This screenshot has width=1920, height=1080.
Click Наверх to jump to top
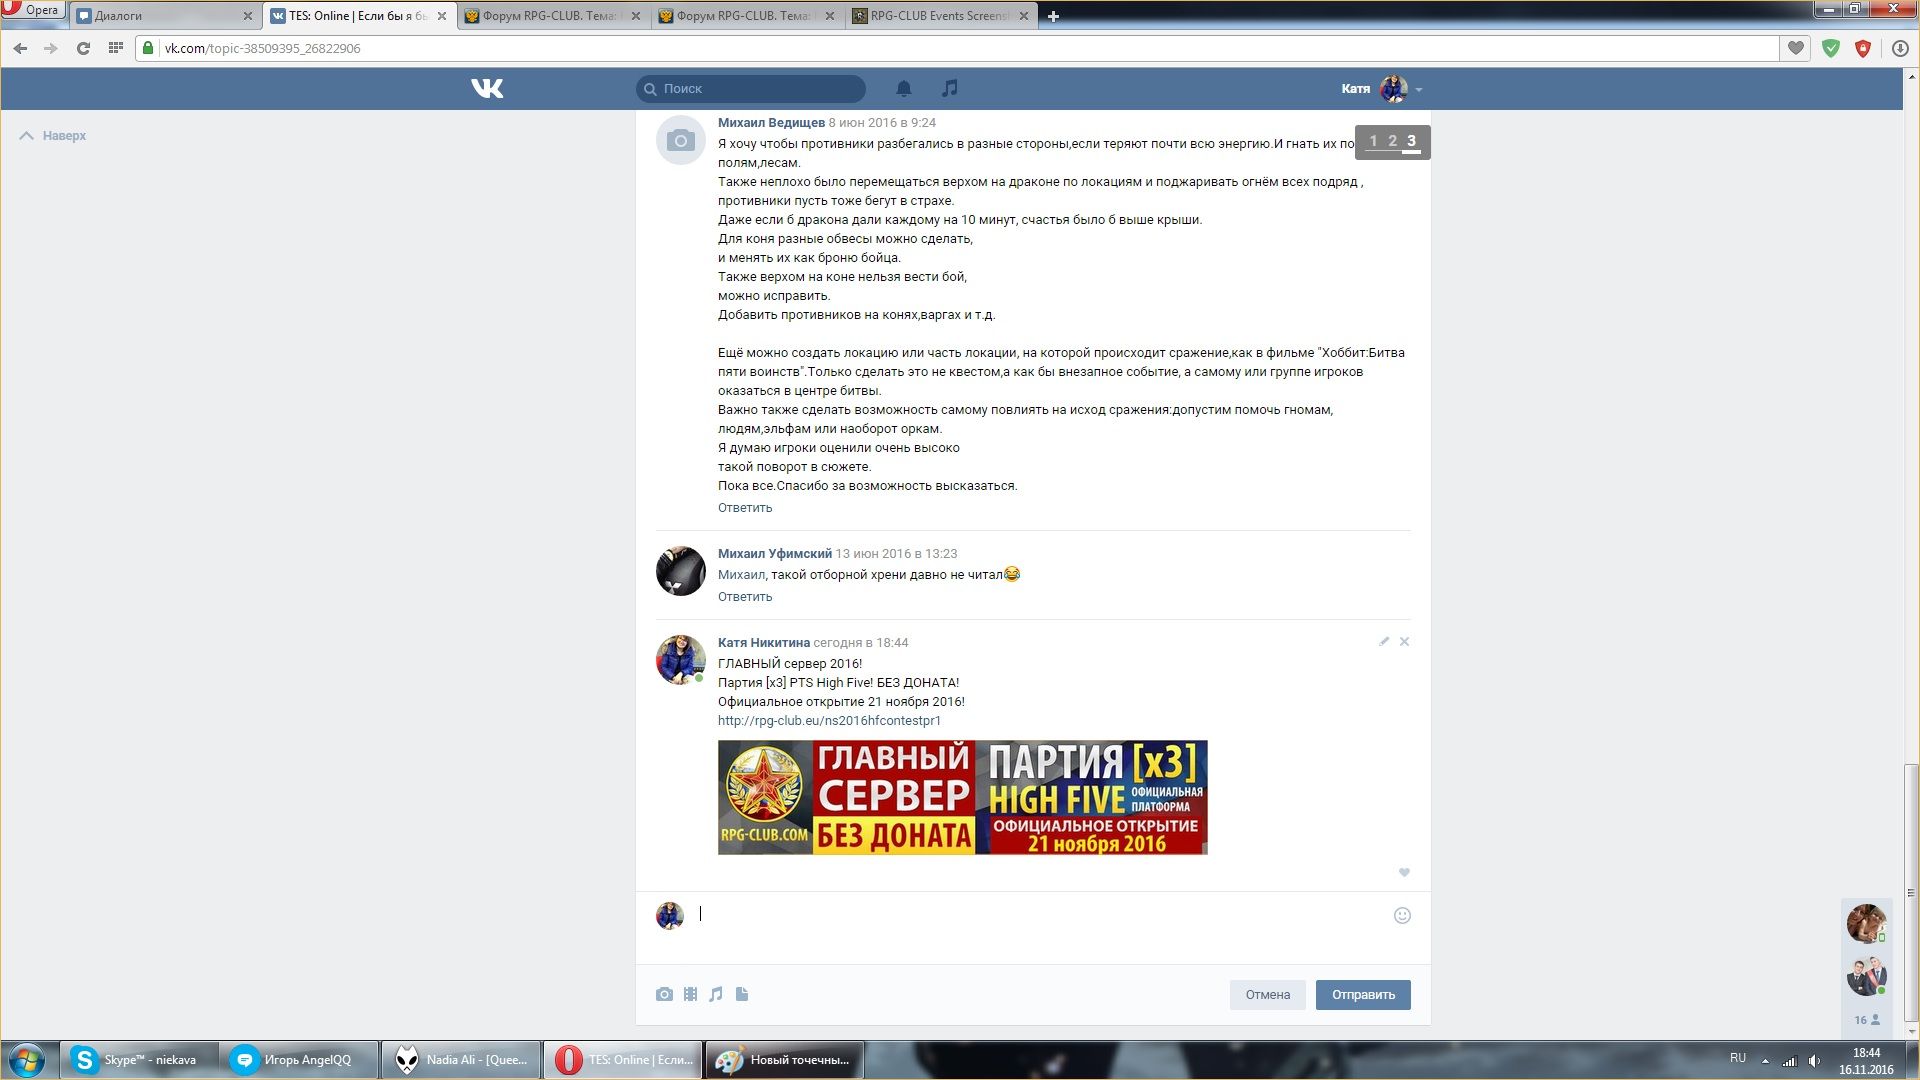coord(53,135)
